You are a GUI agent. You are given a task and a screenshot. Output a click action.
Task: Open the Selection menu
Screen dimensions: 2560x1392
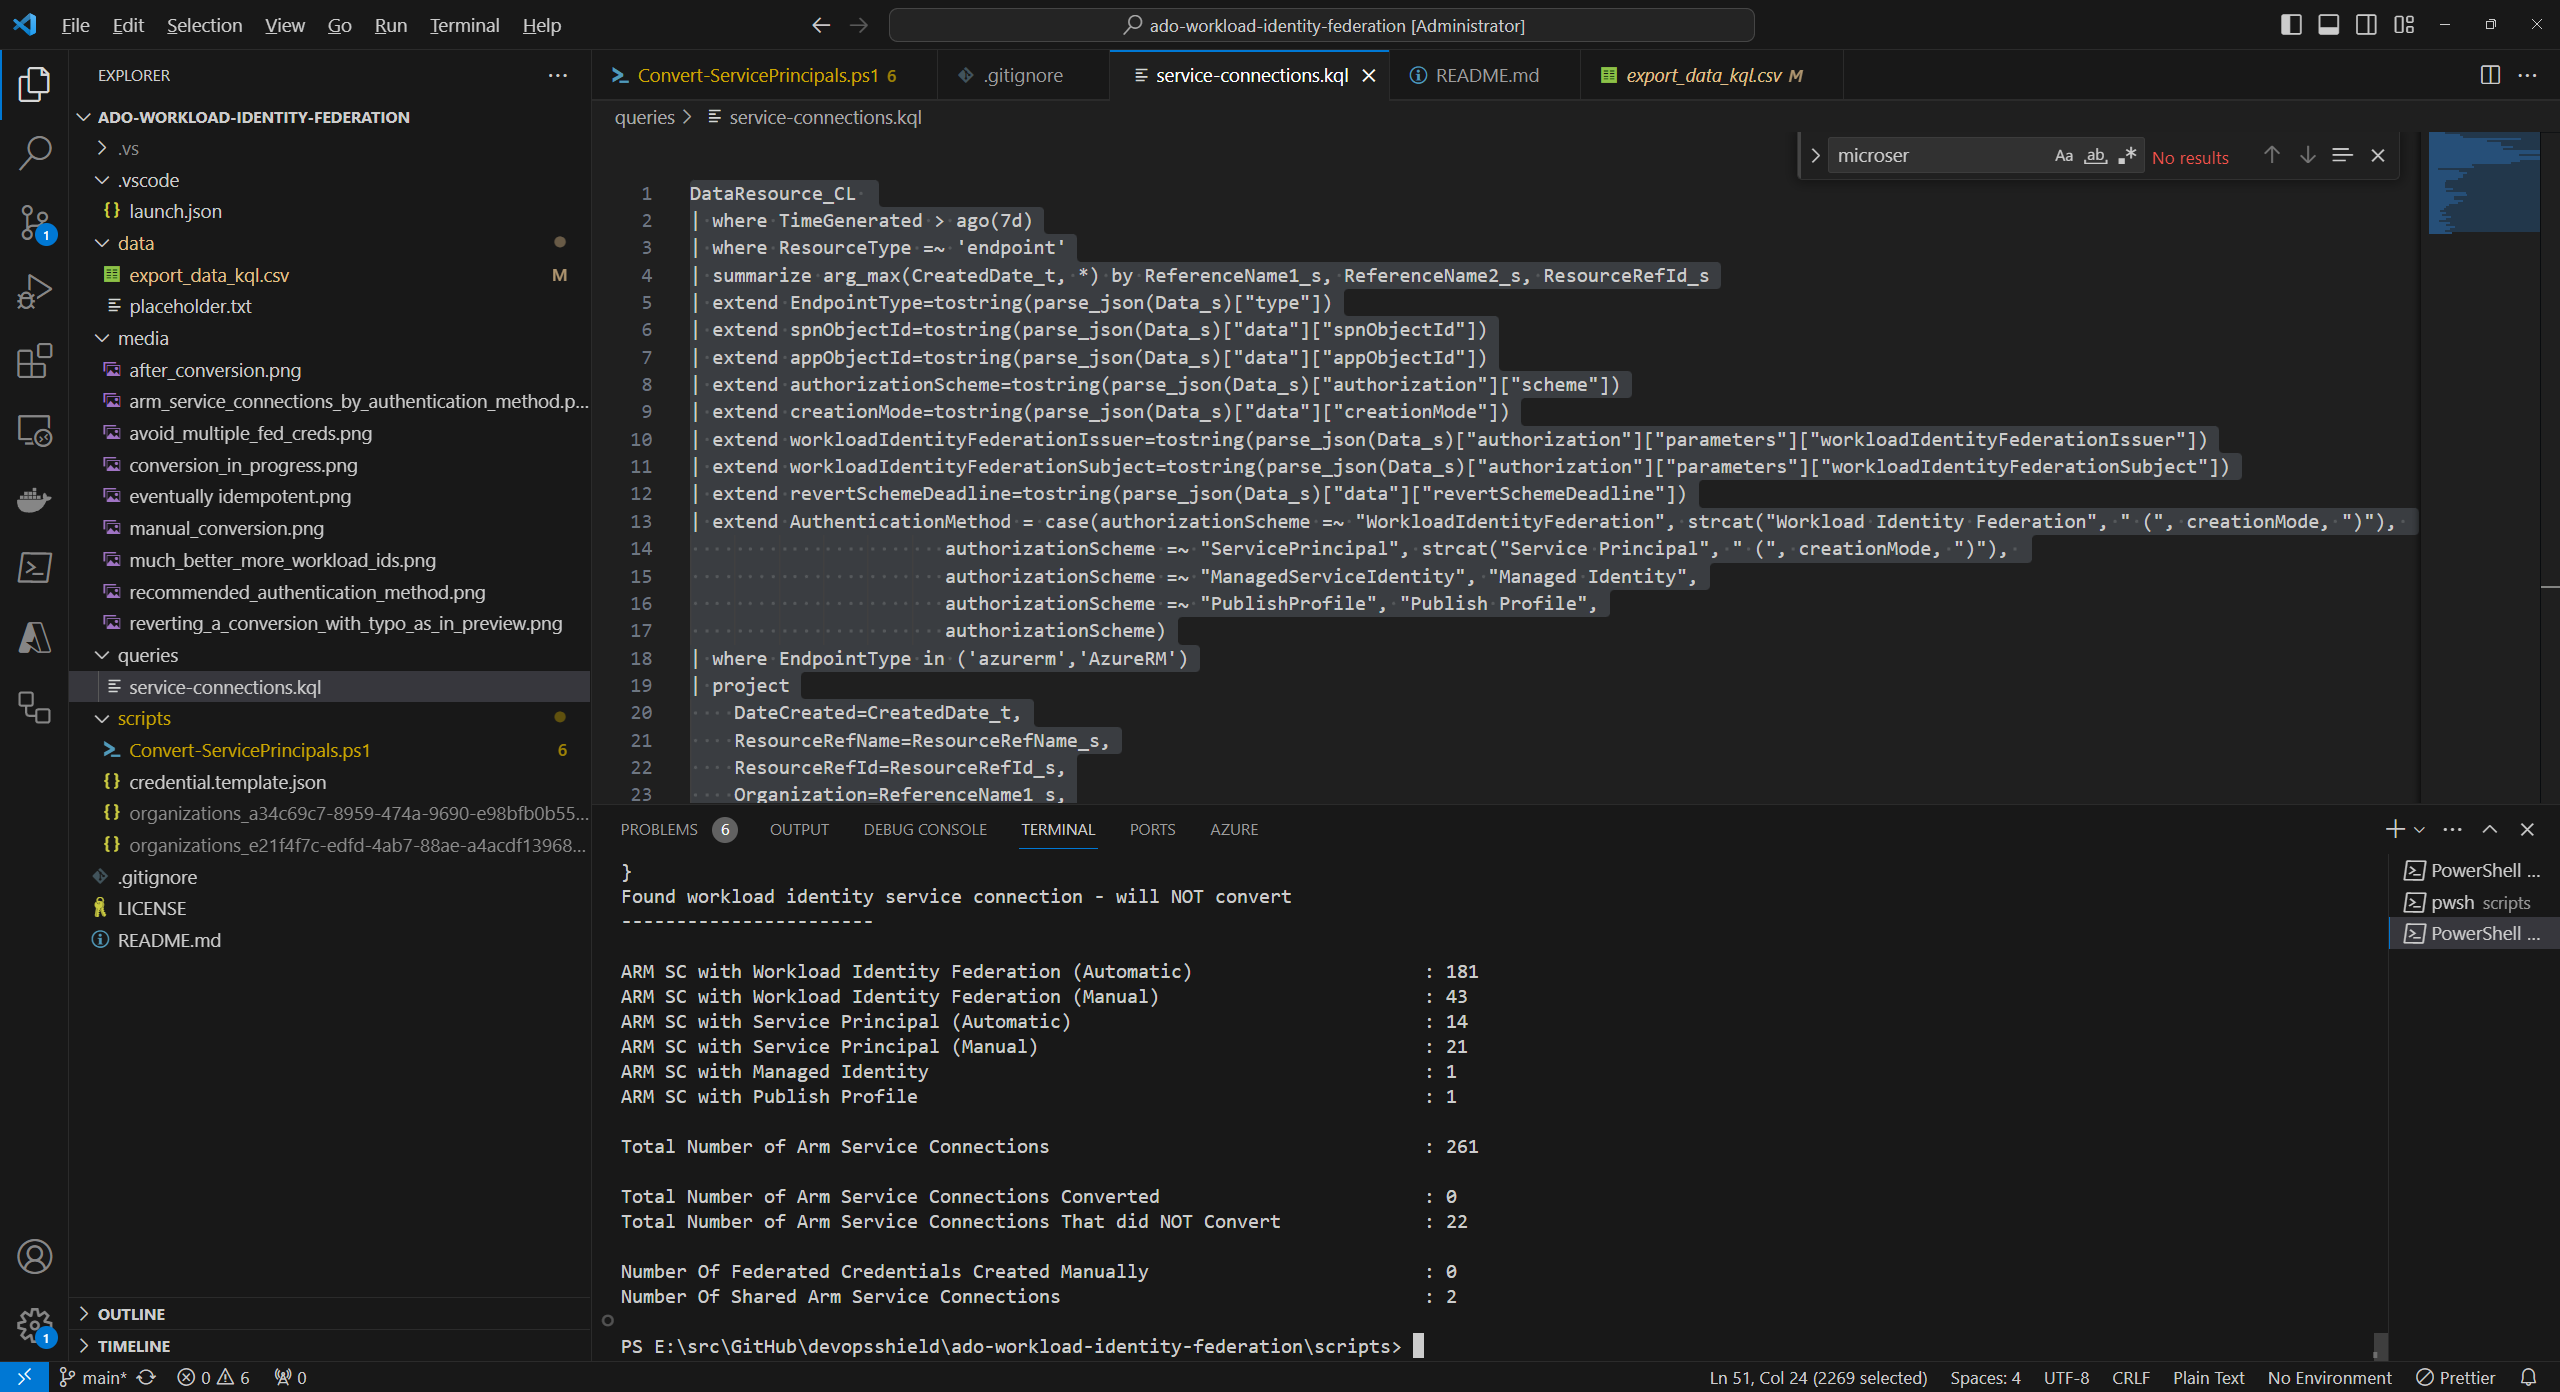coord(204,25)
